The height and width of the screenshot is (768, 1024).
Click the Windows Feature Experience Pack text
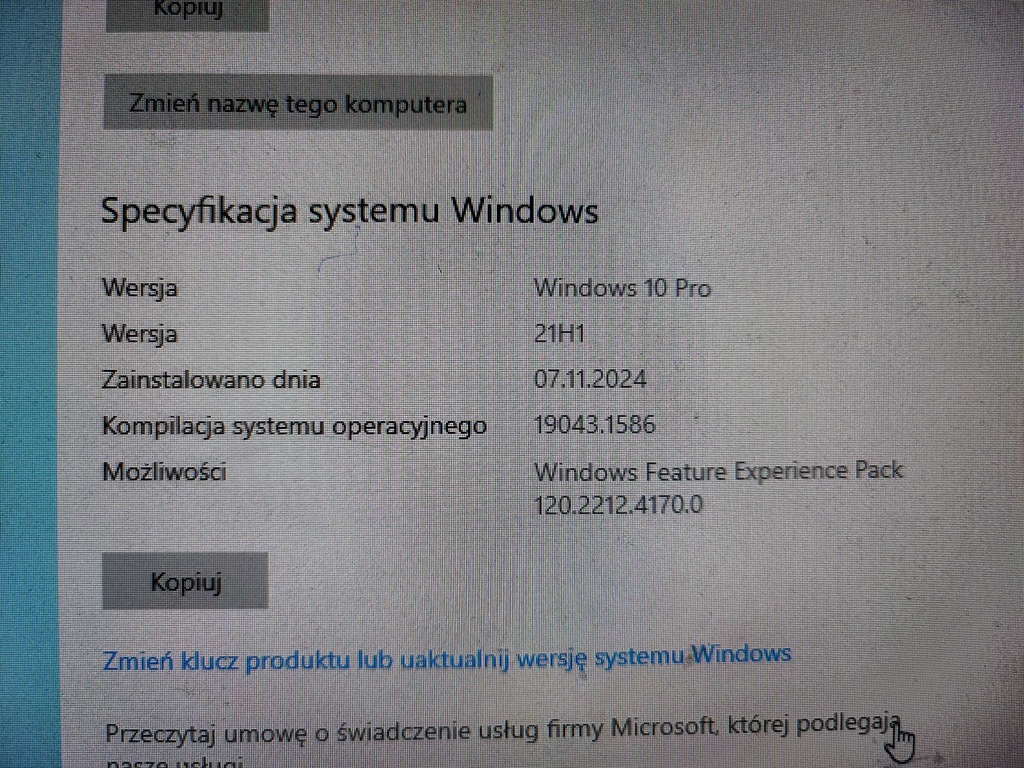tap(718, 471)
